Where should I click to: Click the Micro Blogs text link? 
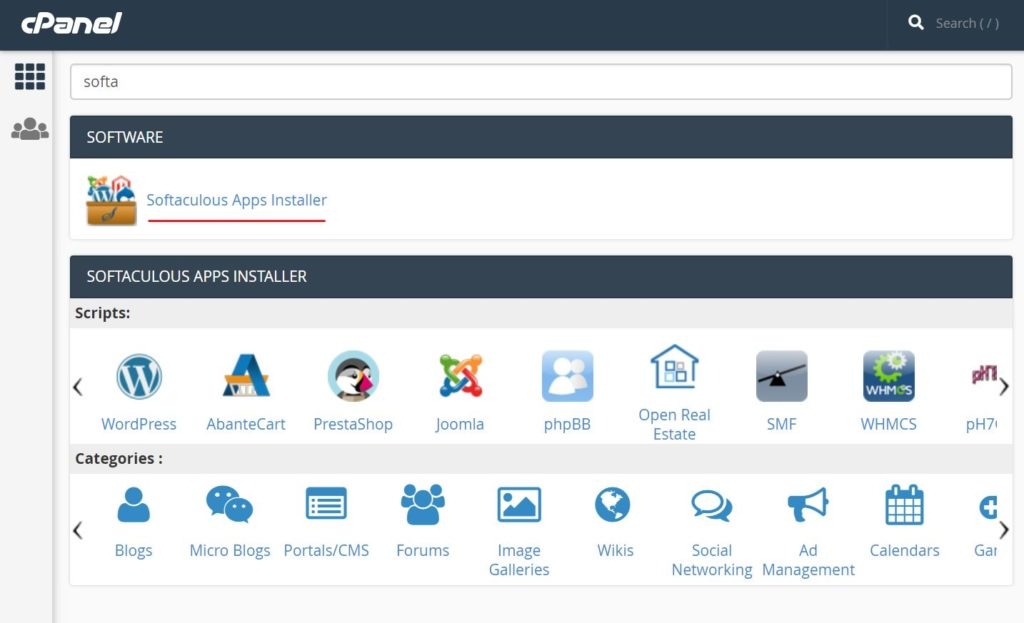pos(230,551)
